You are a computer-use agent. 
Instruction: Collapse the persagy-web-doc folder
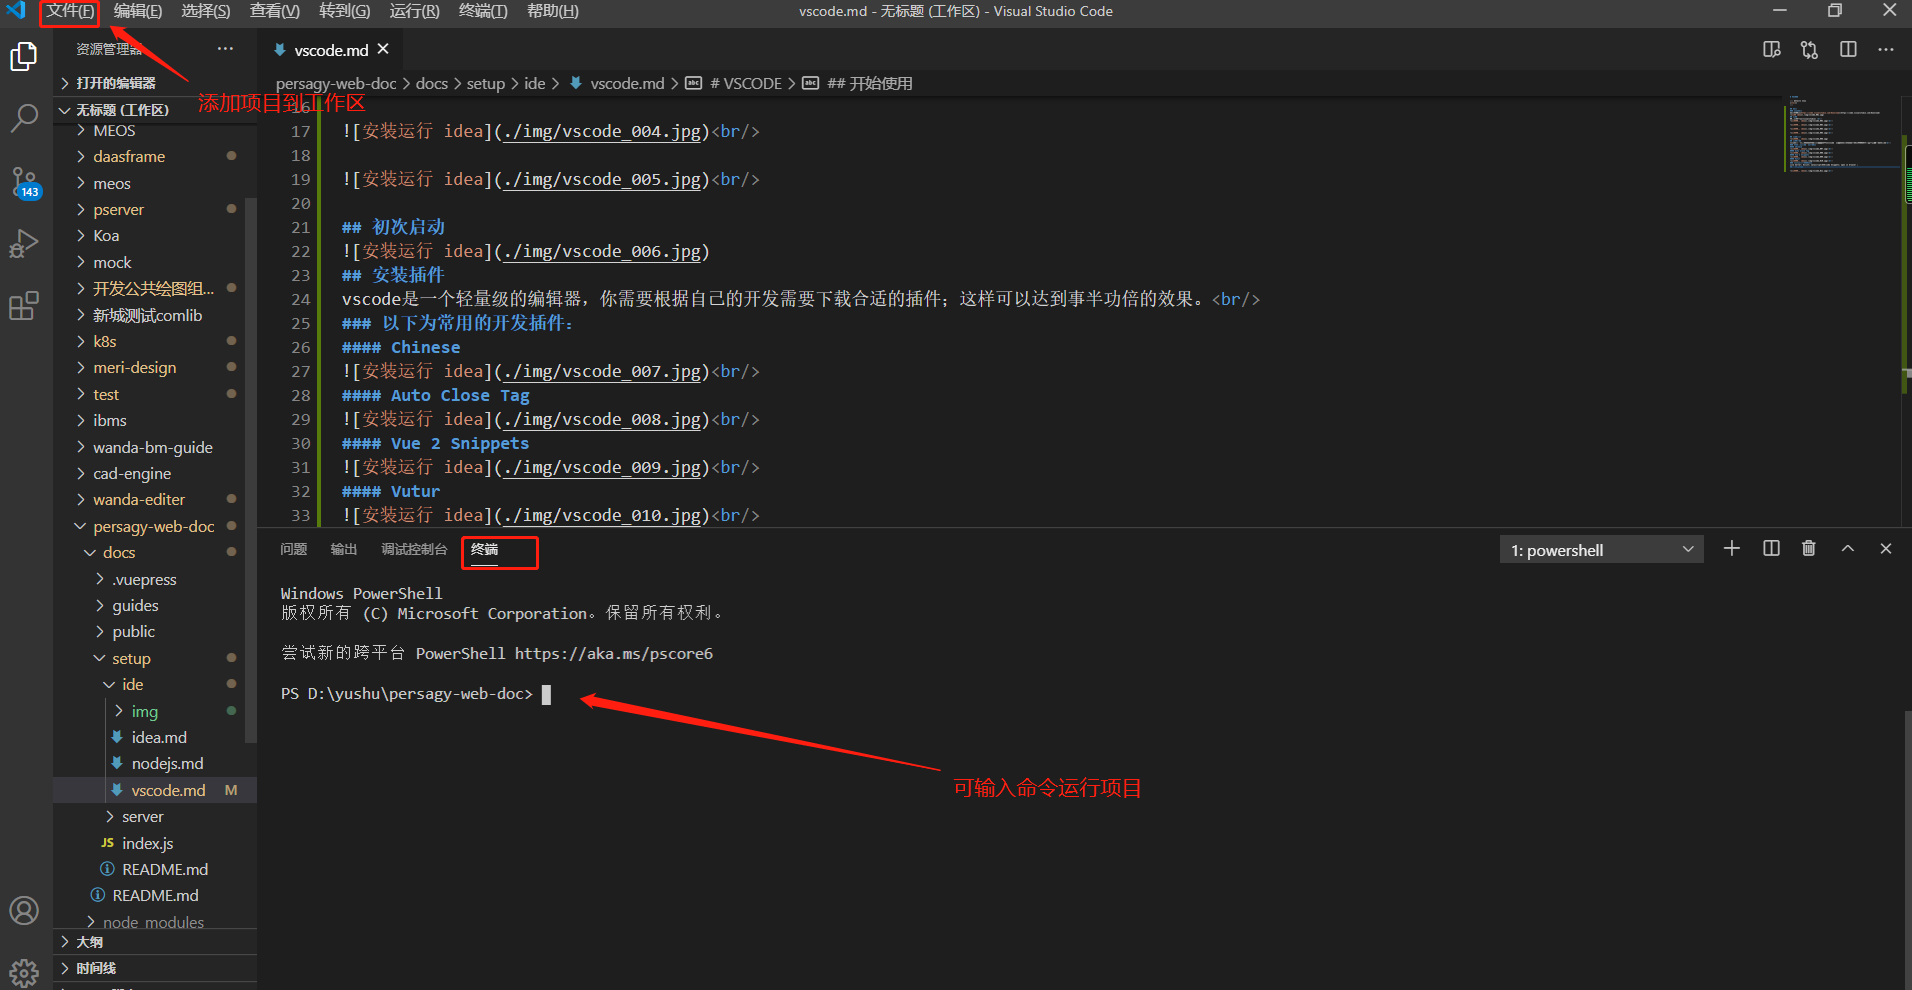coord(153,526)
